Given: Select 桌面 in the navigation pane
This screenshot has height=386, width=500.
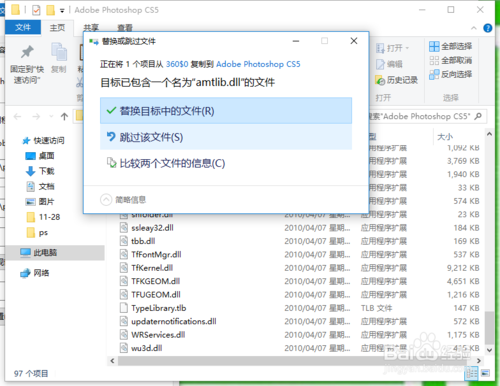Looking at the screenshot, I should click(40, 156).
